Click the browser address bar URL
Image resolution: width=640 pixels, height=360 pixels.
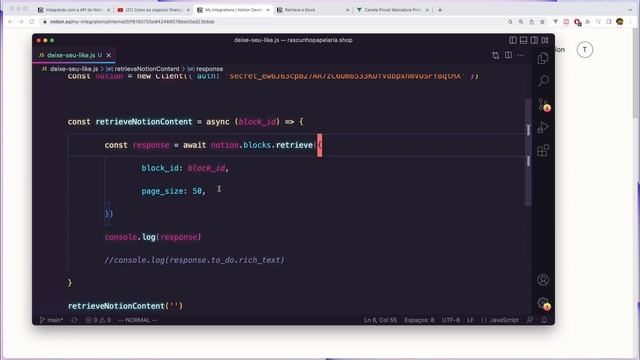coord(132,22)
